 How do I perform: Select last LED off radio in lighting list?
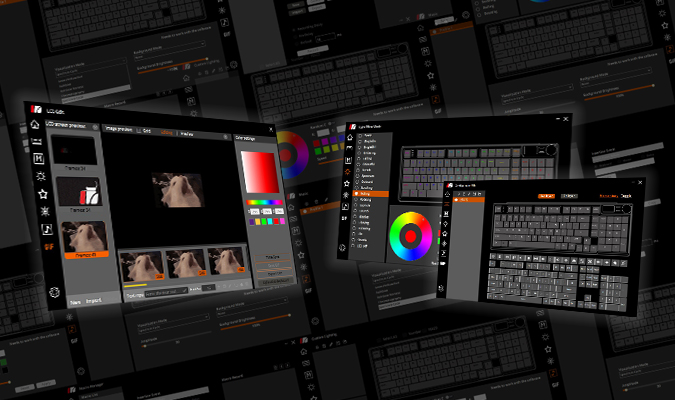(355, 246)
